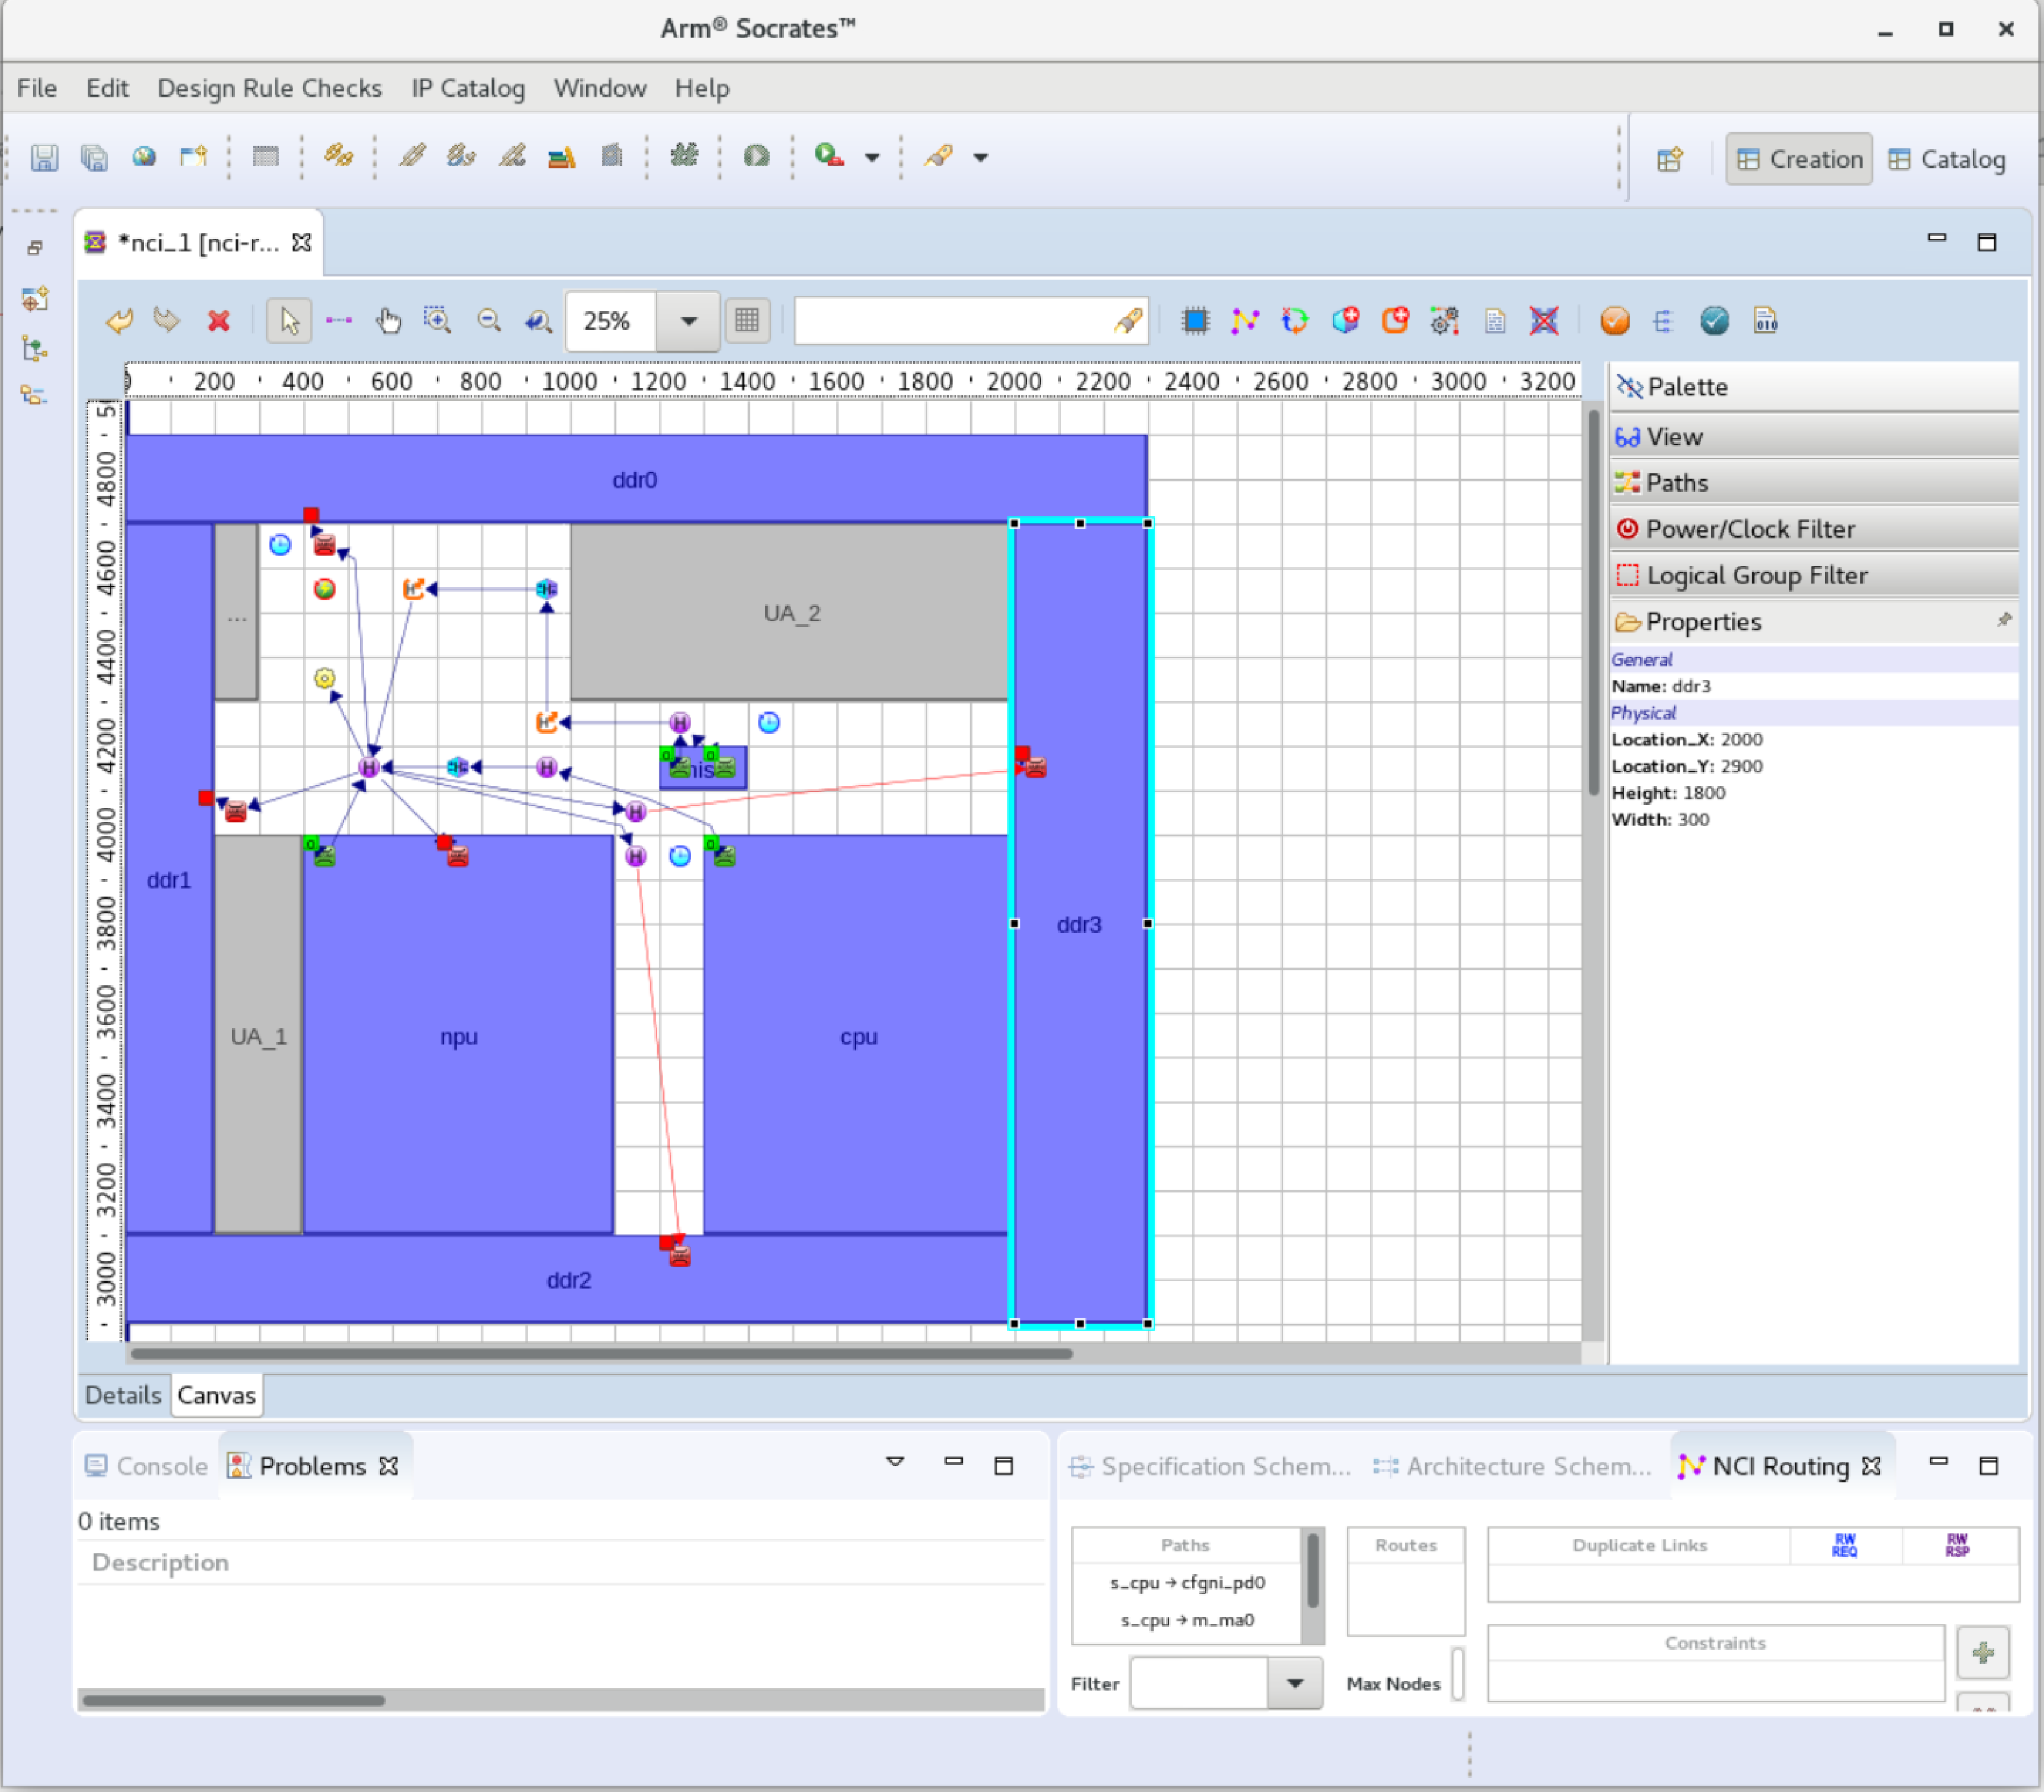Click the Open Perspective icon
The image size is (2044, 1792).
point(1670,159)
